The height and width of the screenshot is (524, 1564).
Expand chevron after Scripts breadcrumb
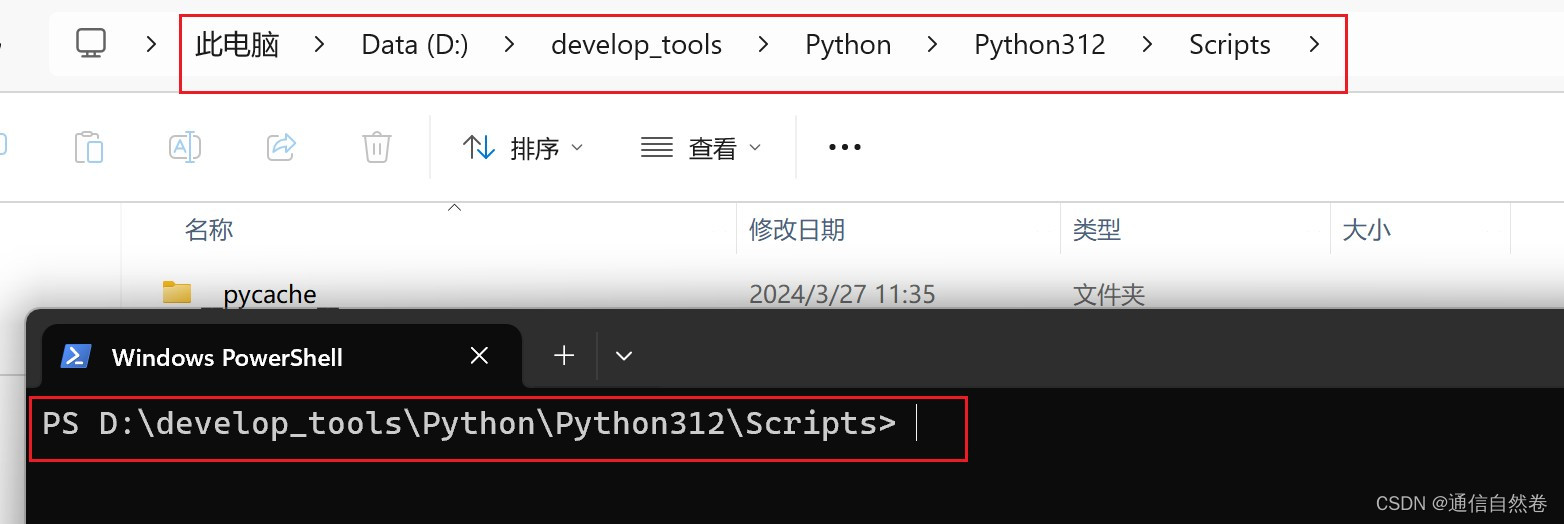1314,43
